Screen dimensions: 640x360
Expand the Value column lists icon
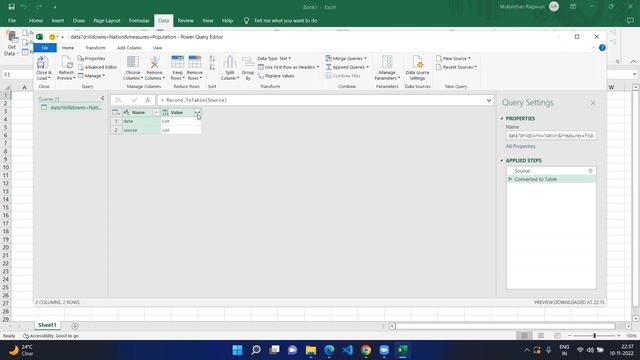pos(197,112)
